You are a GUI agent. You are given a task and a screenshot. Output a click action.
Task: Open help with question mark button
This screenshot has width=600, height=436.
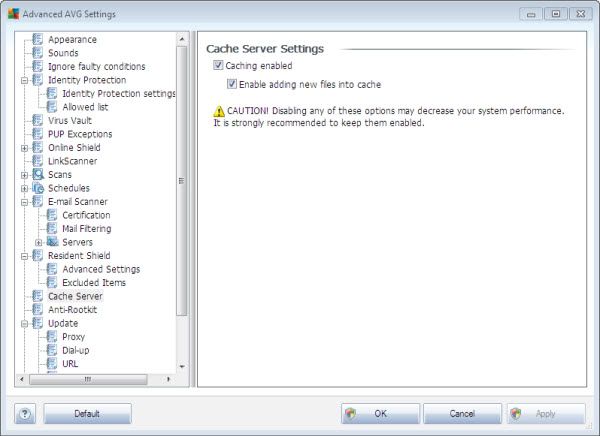pyautogui.click(x=25, y=413)
